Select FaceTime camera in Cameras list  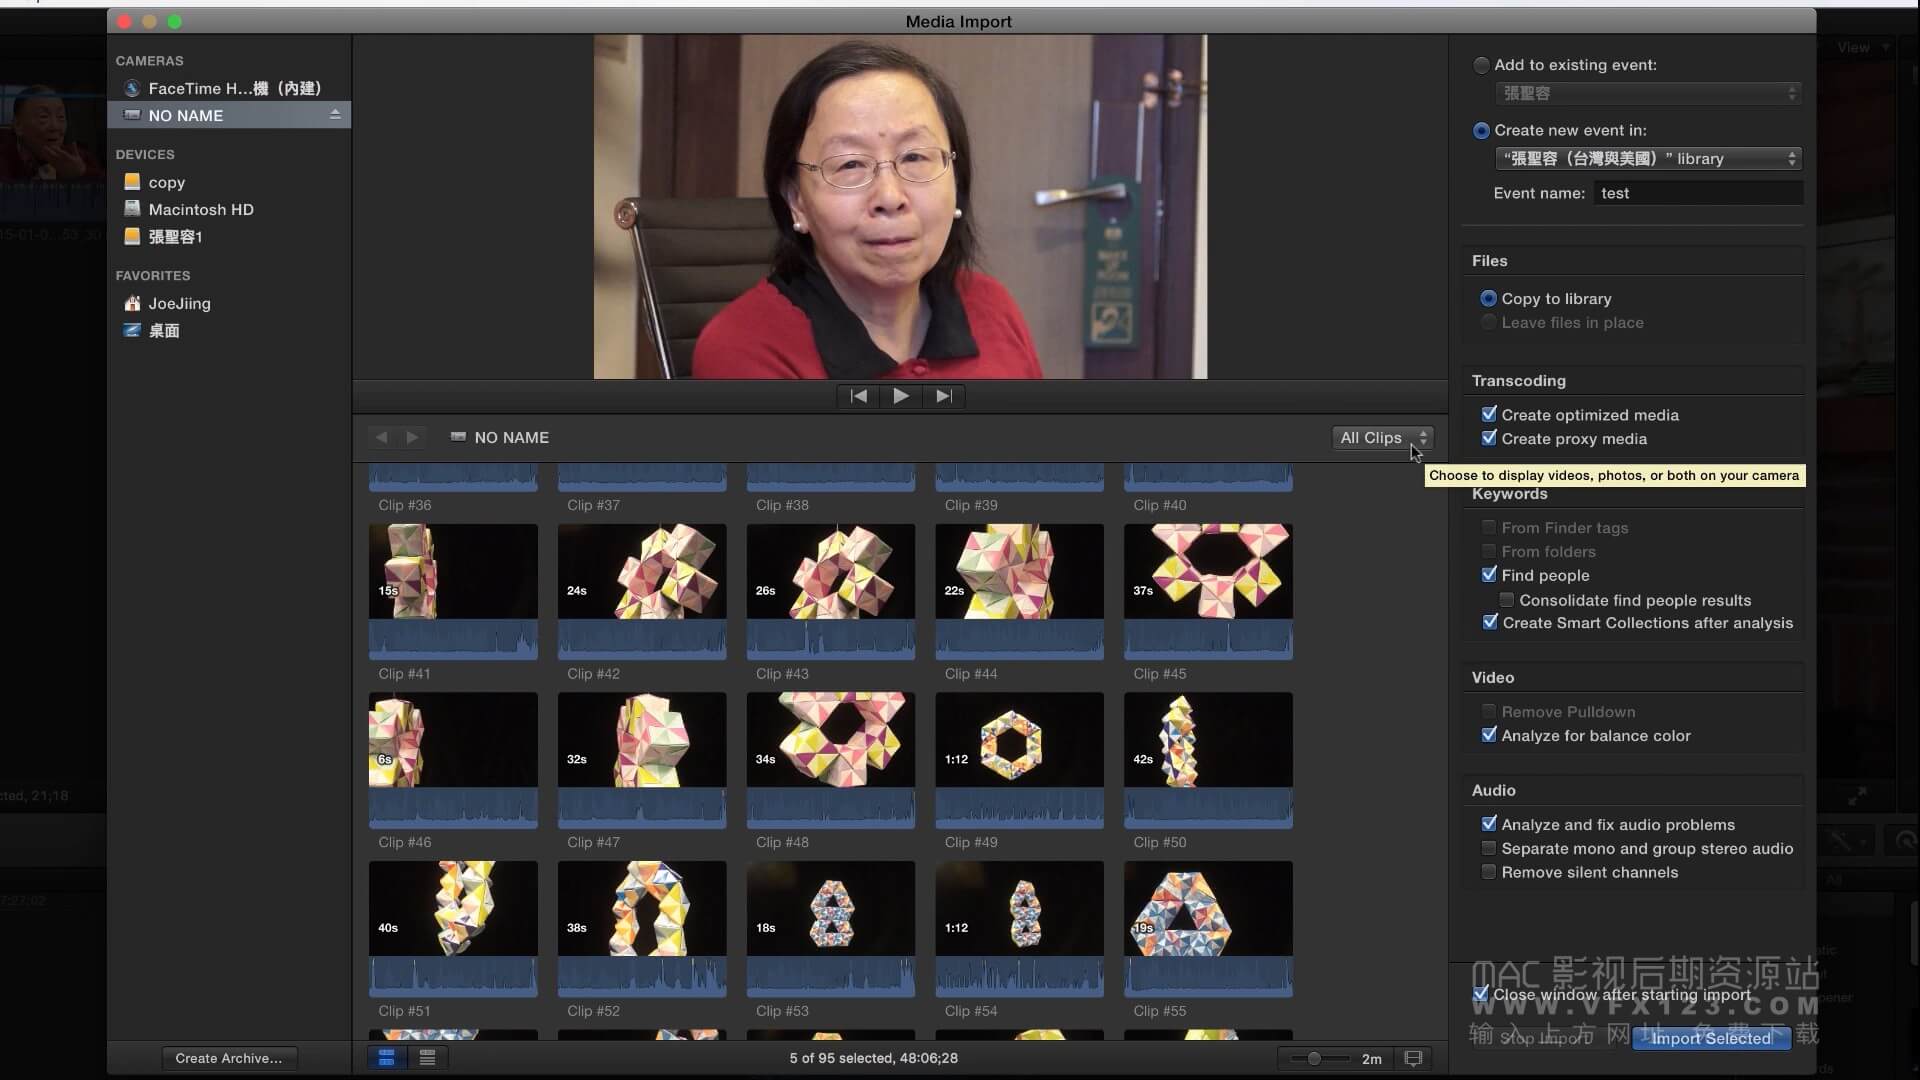228,88
